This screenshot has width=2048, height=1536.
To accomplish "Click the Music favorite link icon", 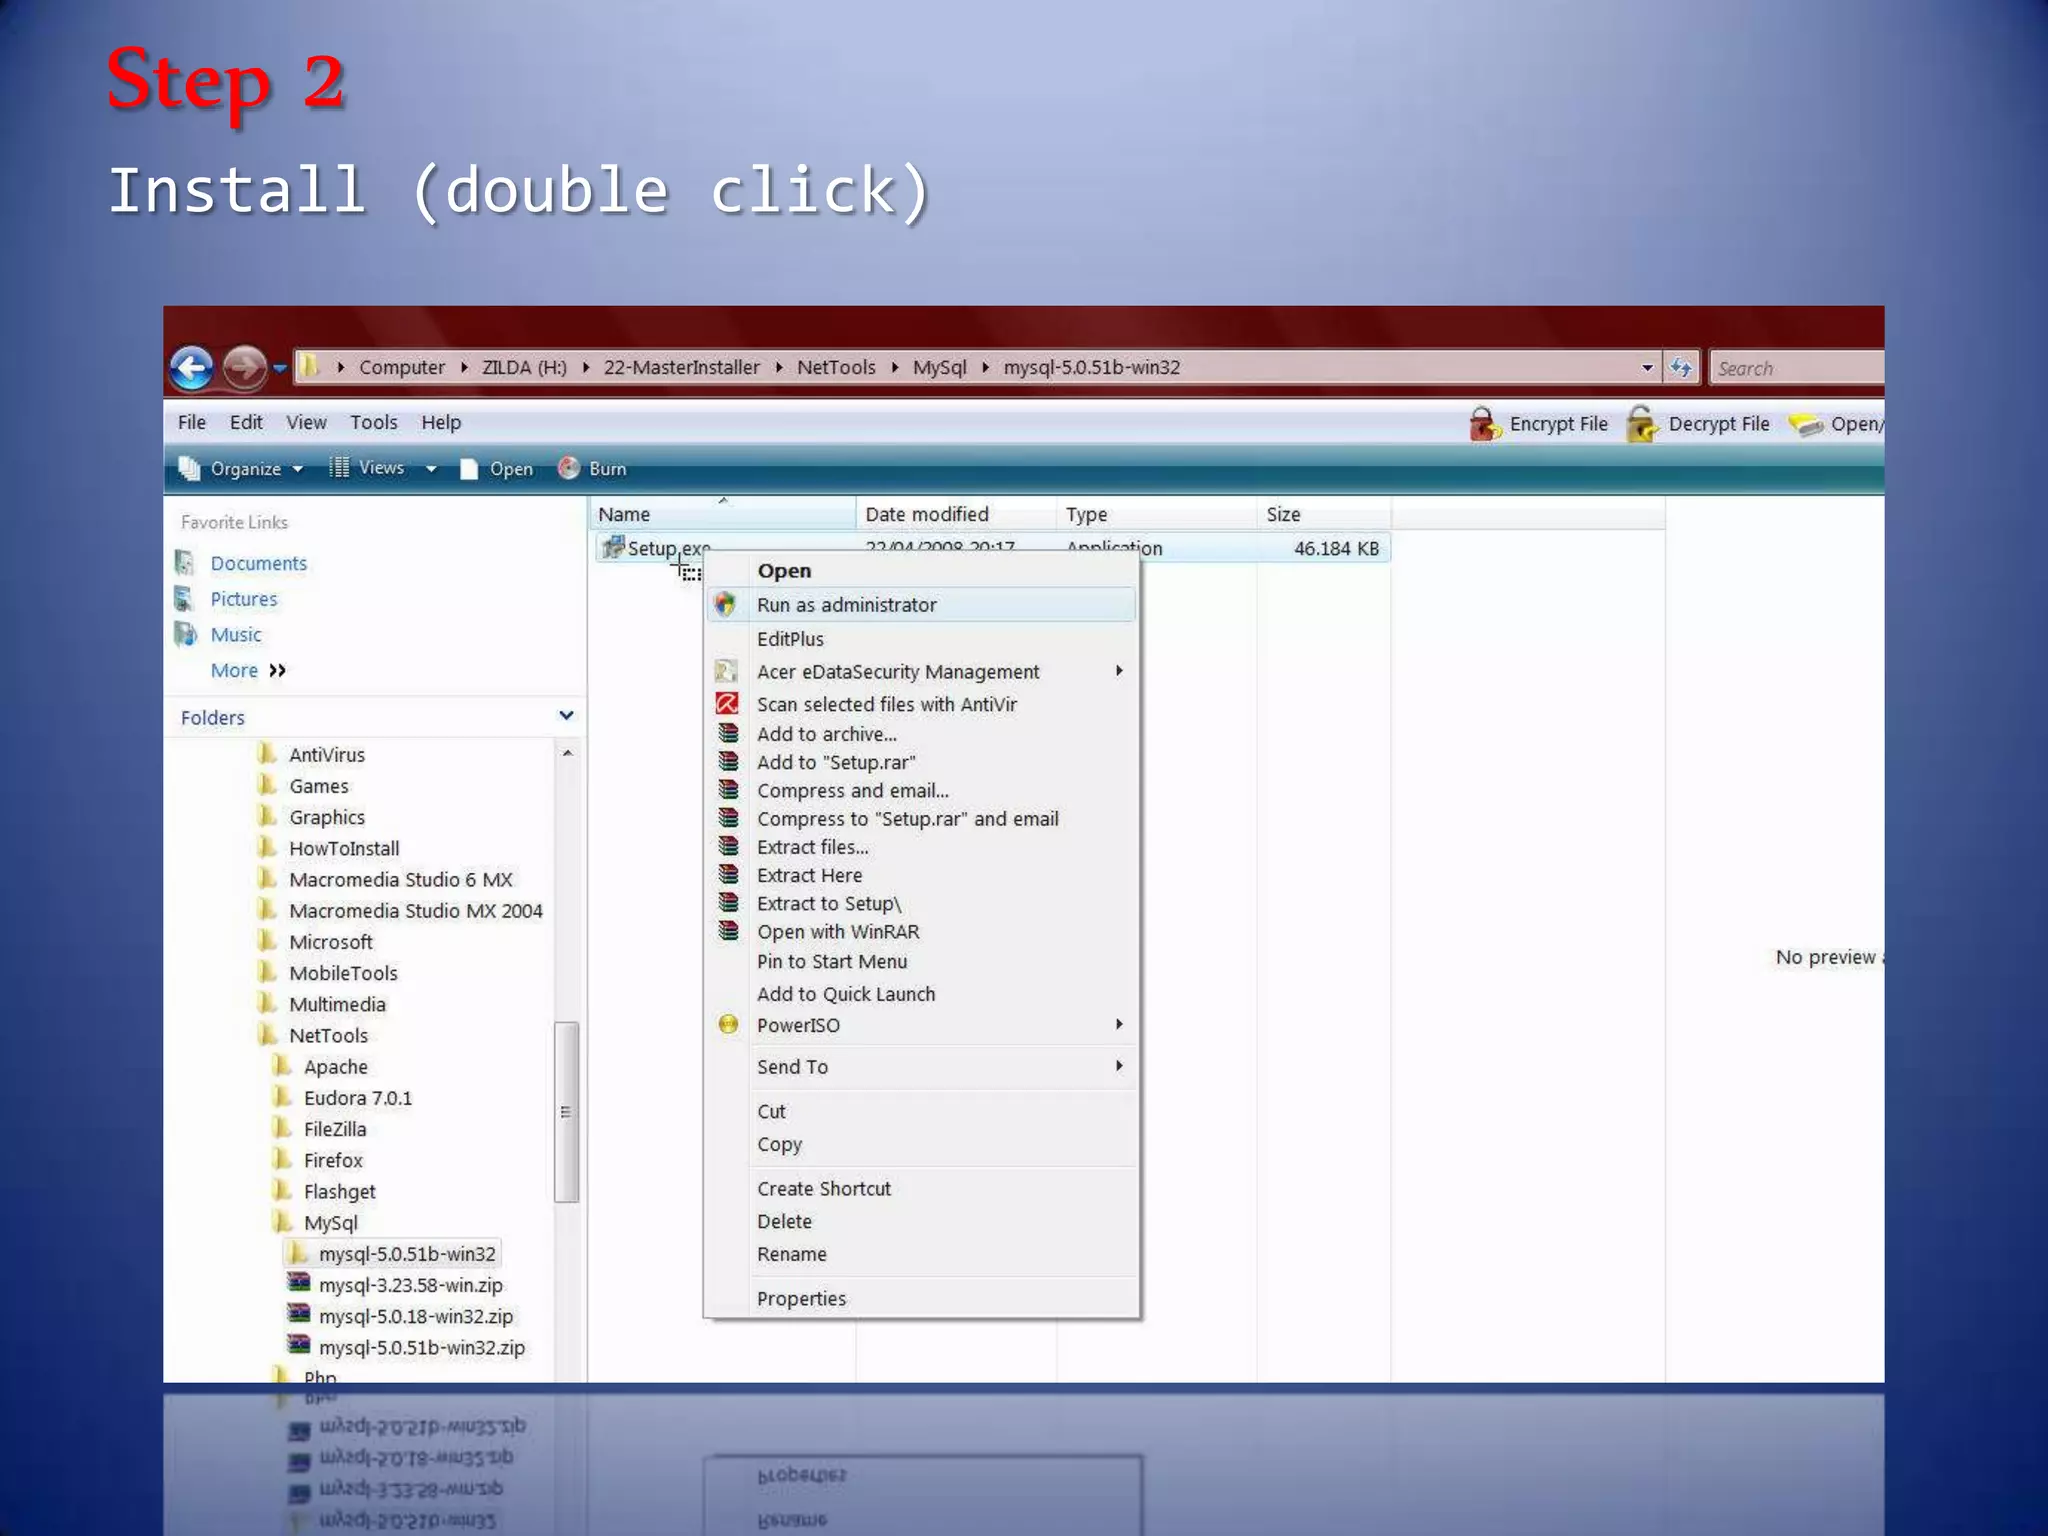I will pyautogui.click(x=186, y=634).
